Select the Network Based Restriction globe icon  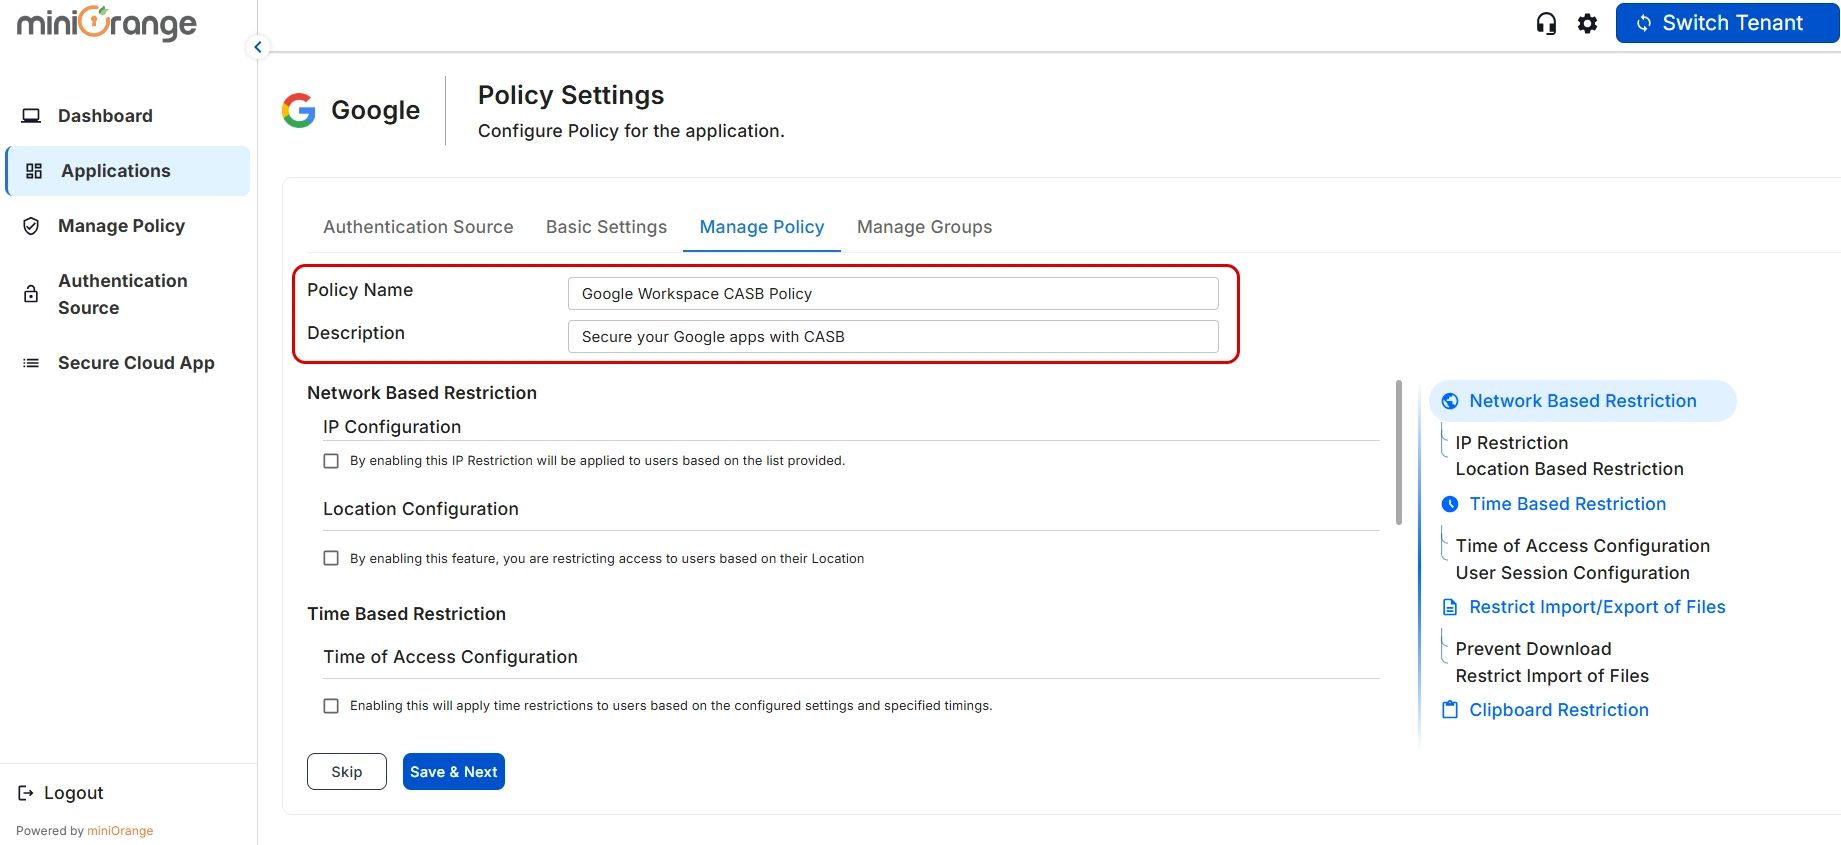pyautogui.click(x=1450, y=400)
